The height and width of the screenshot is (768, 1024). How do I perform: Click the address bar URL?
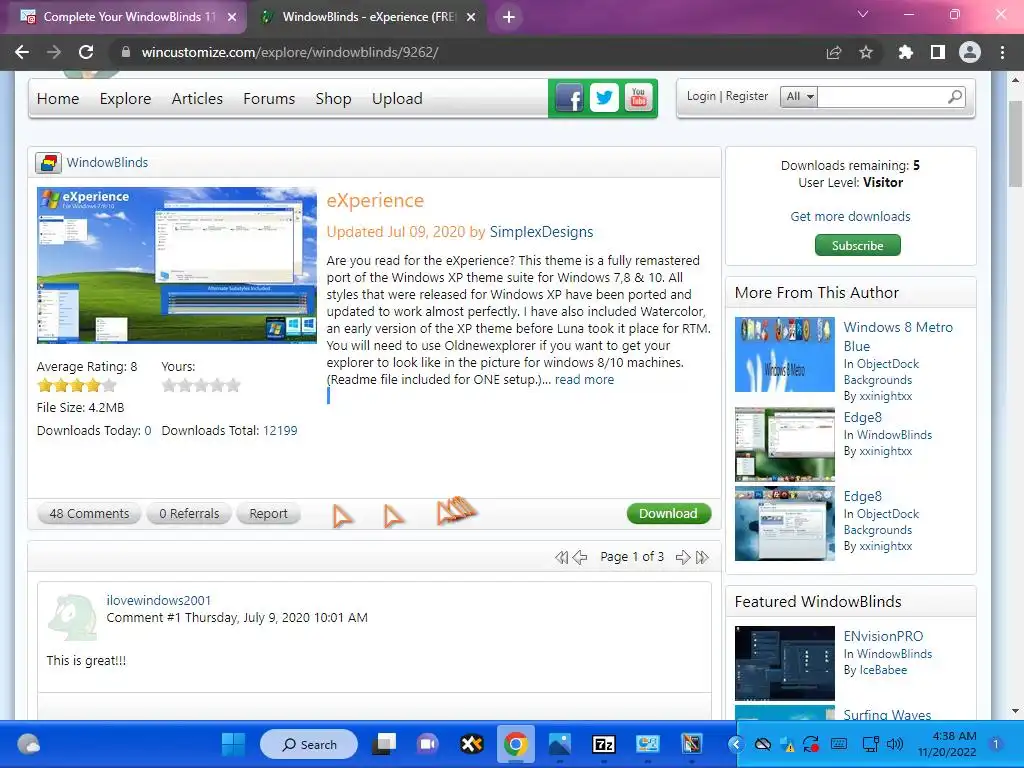pyautogui.click(x=290, y=52)
